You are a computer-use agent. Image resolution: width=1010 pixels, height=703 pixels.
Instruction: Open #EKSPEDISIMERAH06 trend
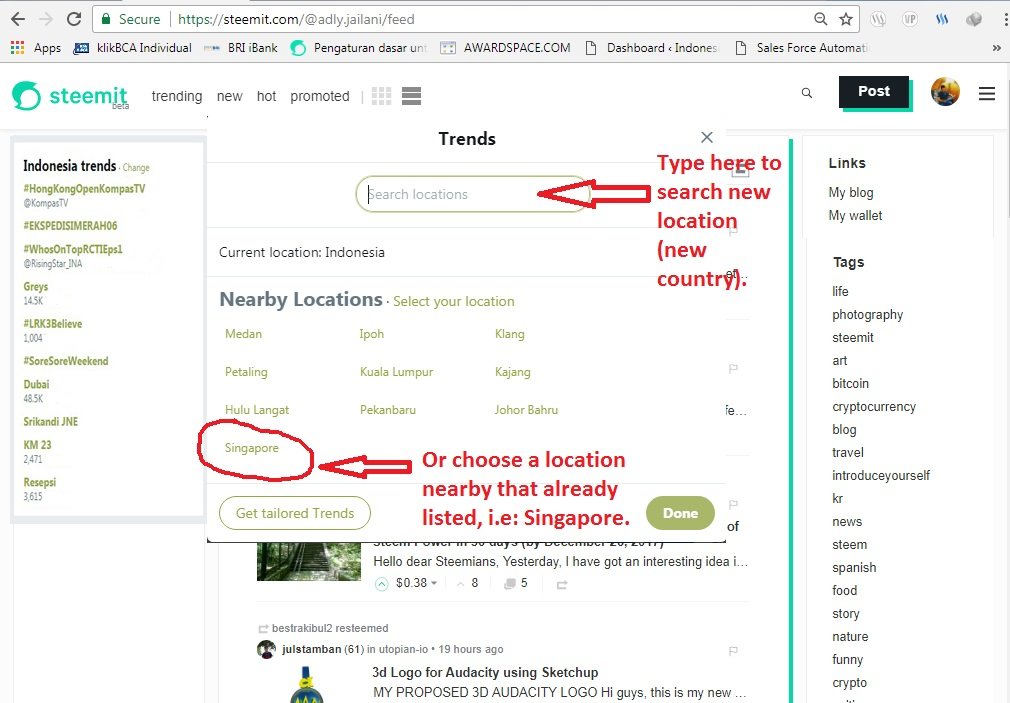(70, 226)
